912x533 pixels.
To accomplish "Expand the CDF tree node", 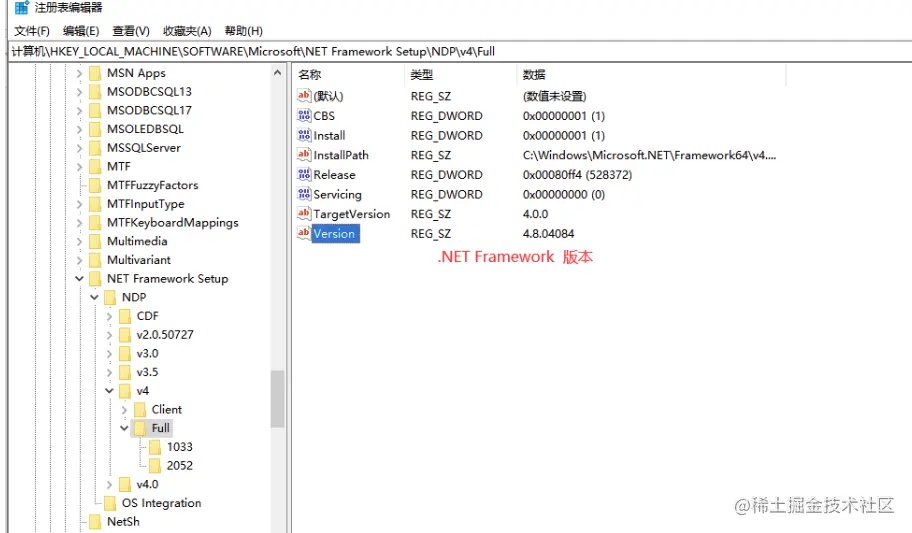I will tap(109, 316).
